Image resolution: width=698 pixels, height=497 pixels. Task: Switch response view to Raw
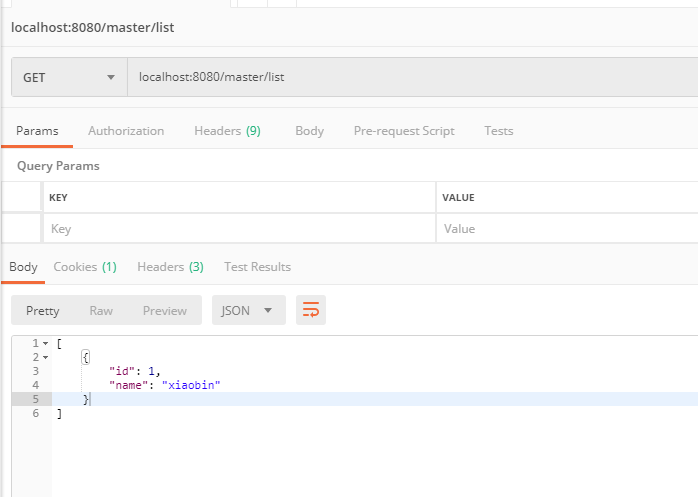coord(101,310)
